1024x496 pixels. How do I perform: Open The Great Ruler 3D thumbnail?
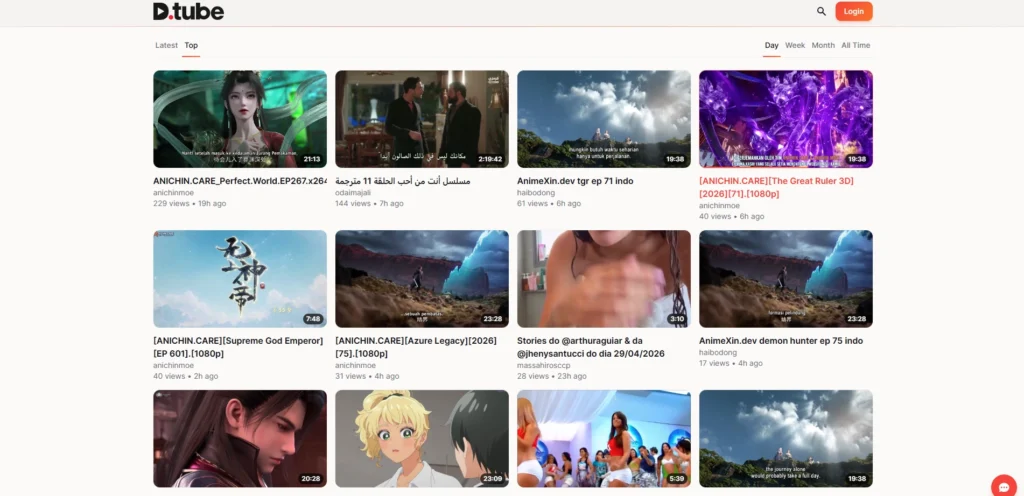click(786, 119)
